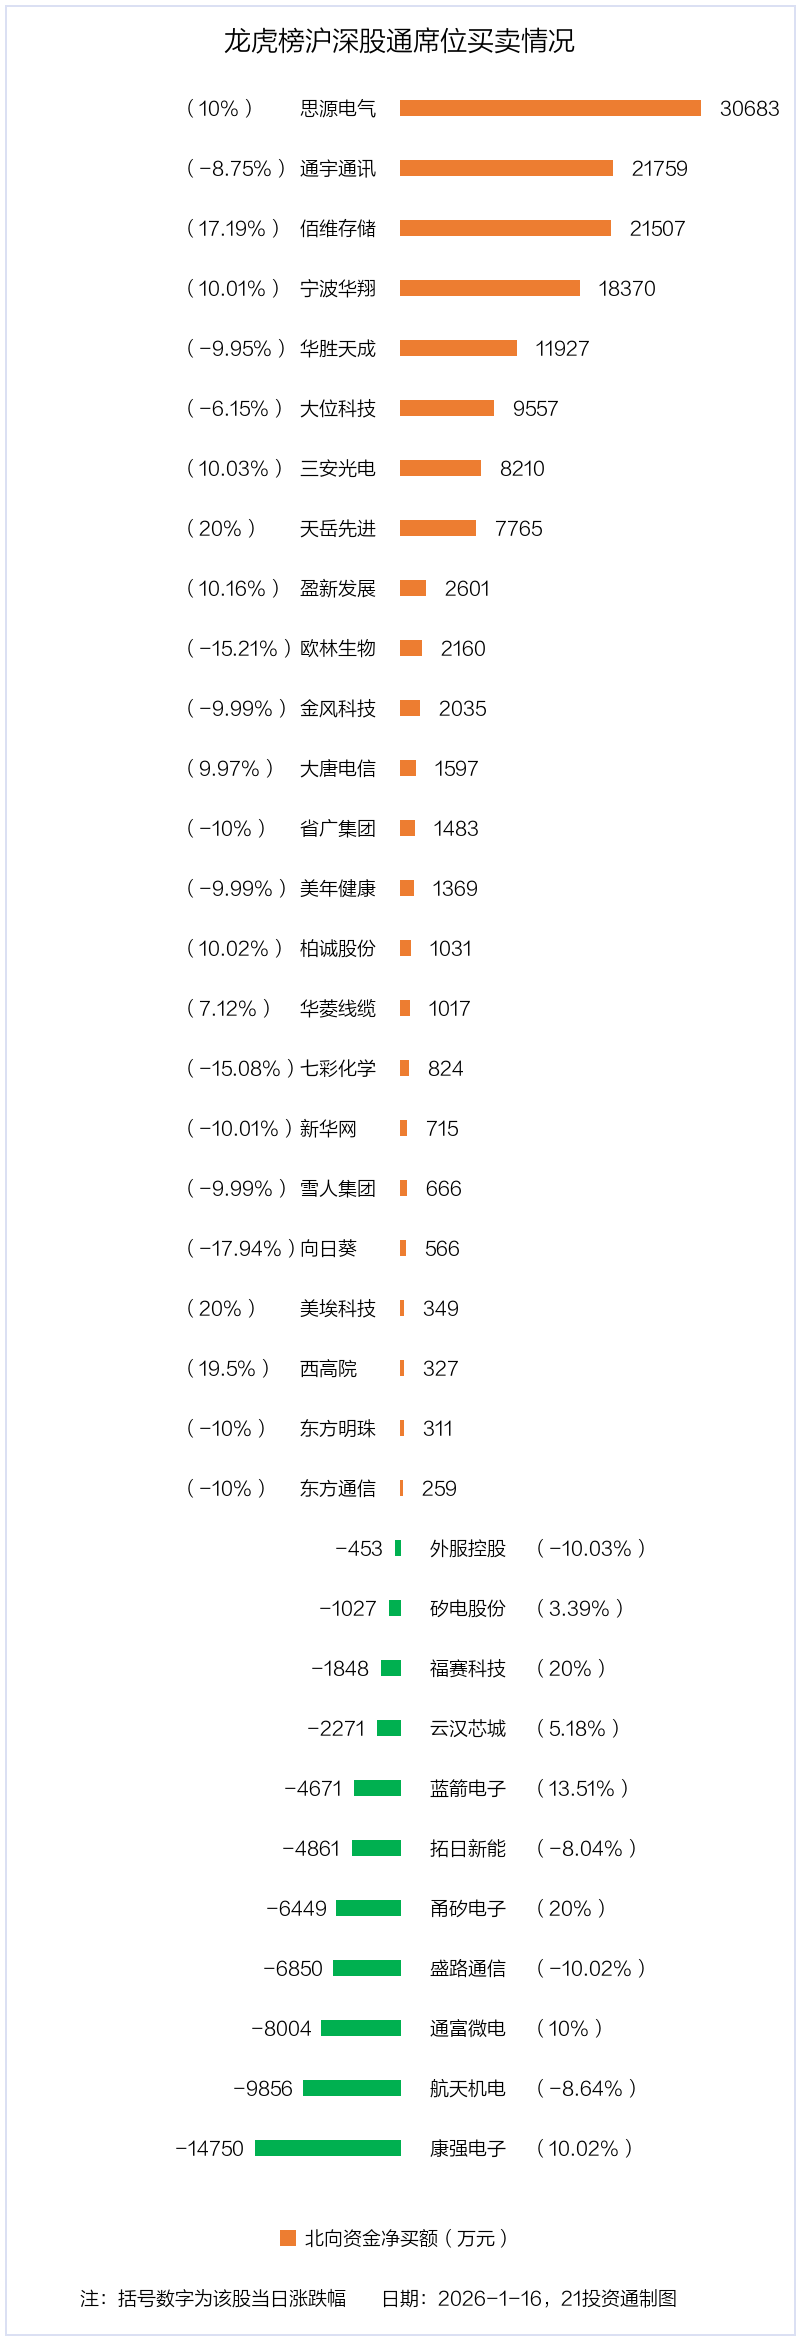Click the -14750 value label
This screenshot has height=2340, width=800.
click(x=210, y=2149)
